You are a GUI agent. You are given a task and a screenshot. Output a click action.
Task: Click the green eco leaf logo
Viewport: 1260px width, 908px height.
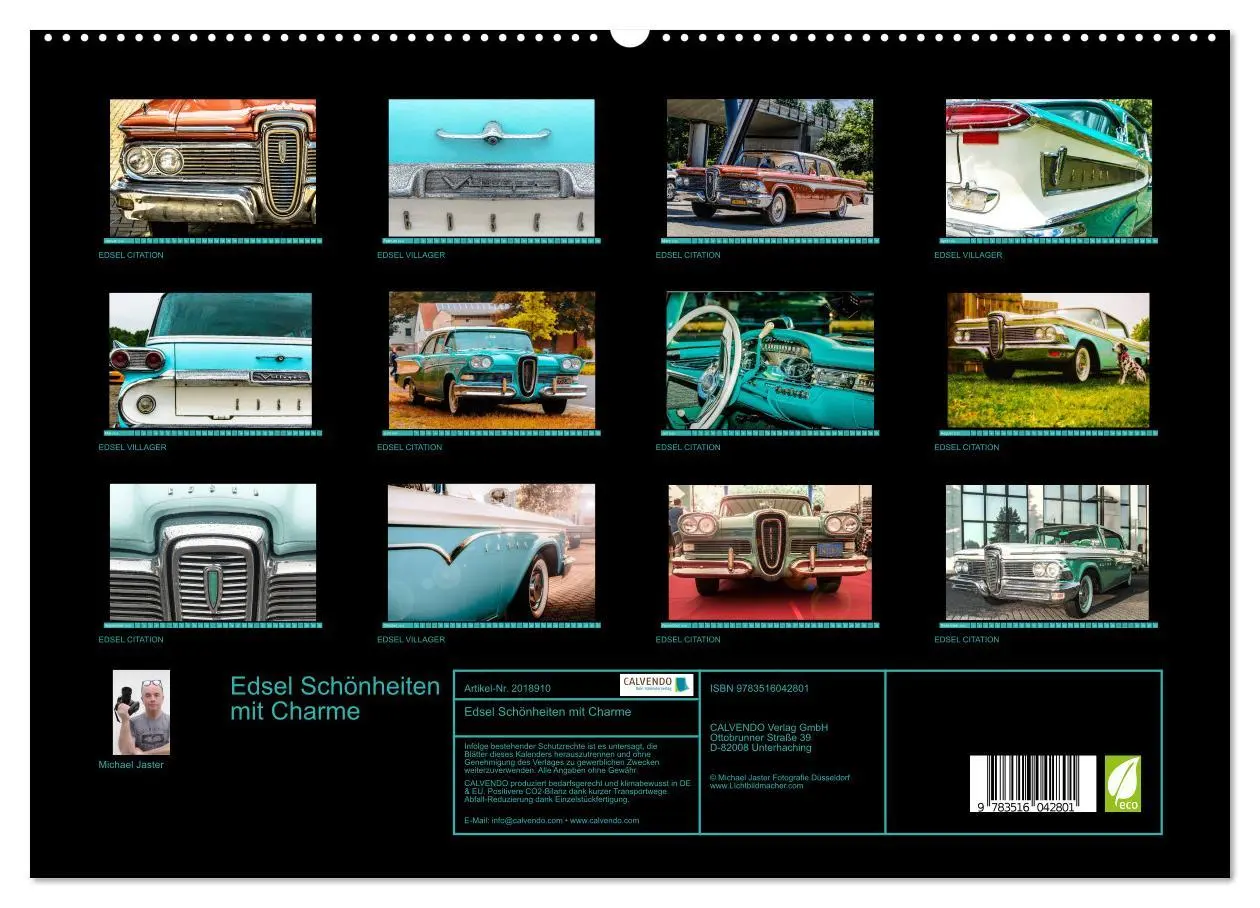[x=1122, y=783]
